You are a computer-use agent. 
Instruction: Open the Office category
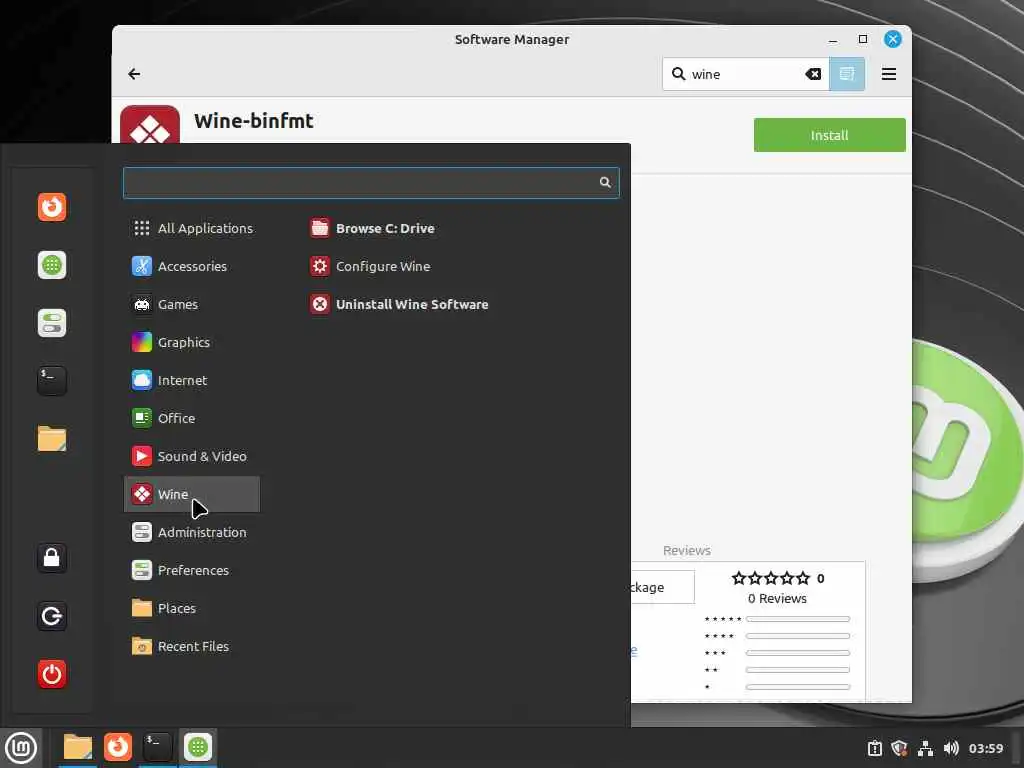pos(192,418)
